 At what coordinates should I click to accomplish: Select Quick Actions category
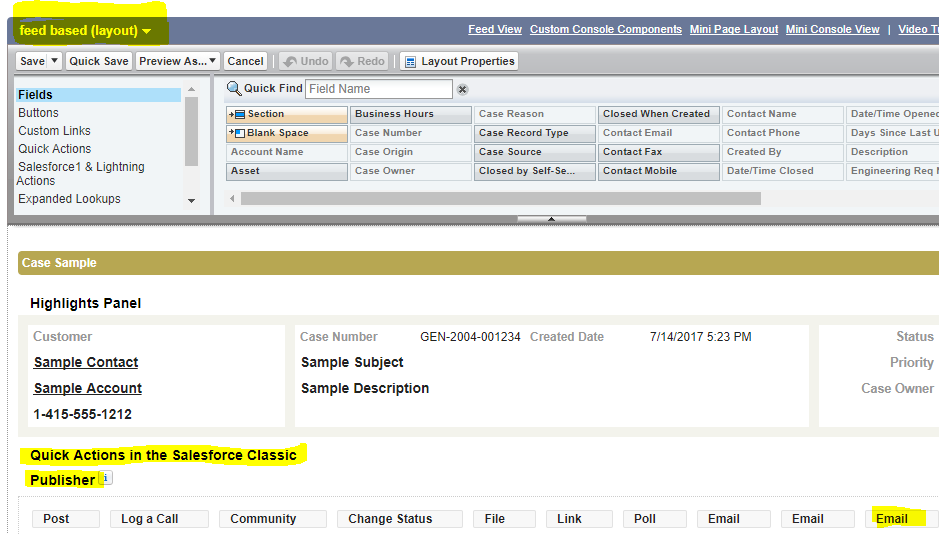click(54, 148)
